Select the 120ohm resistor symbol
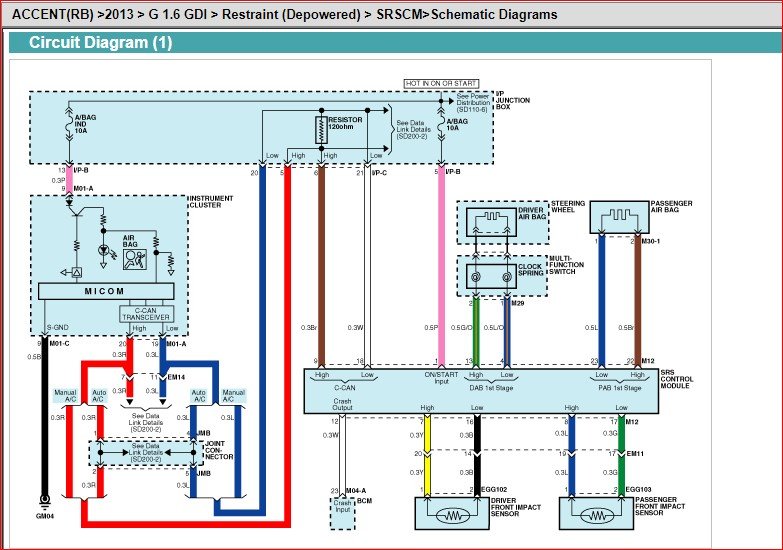The height and width of the screenshot is (550, 783). [321, 130]
